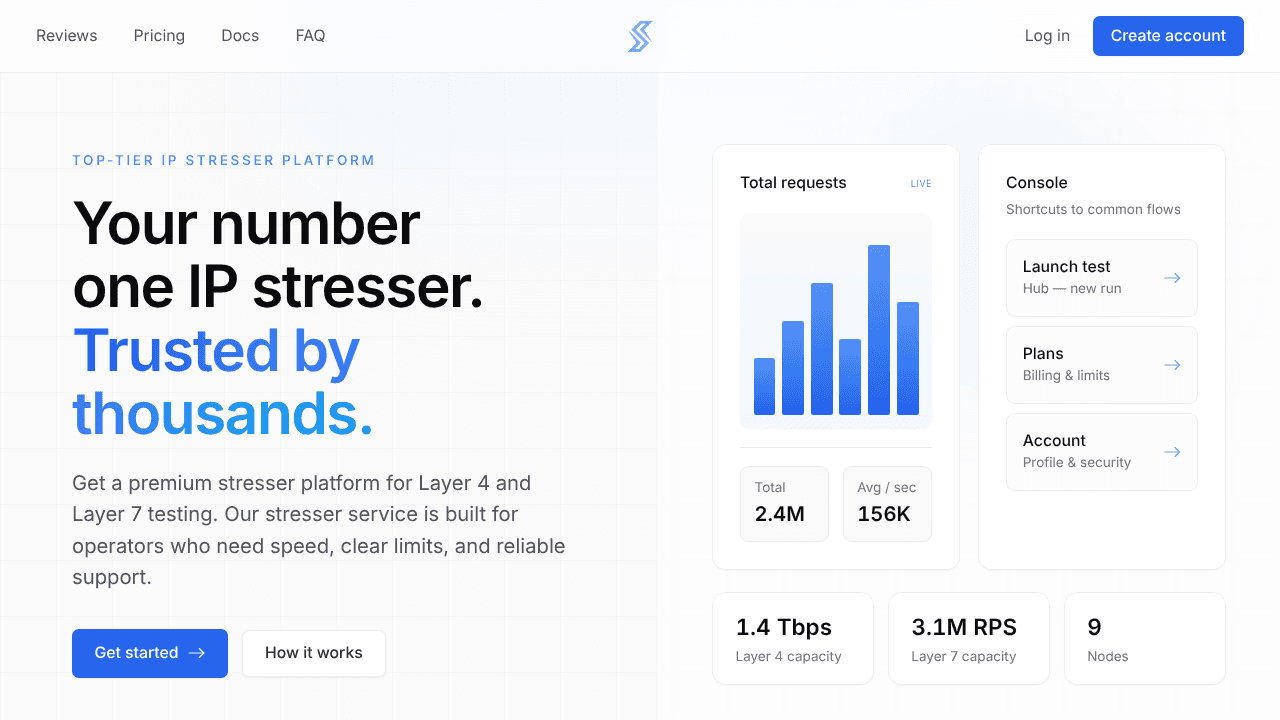Go to the Pricing page
The image size is (1280, 720).
[x=159, y=36]
